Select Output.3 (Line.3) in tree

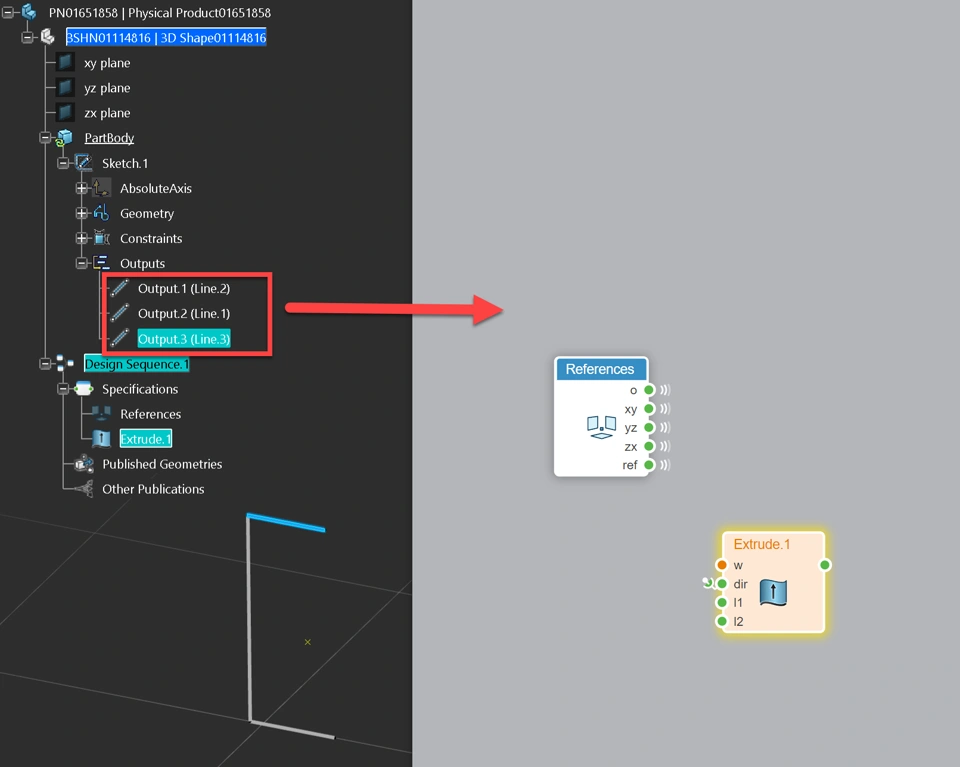(x=184, y=339)
